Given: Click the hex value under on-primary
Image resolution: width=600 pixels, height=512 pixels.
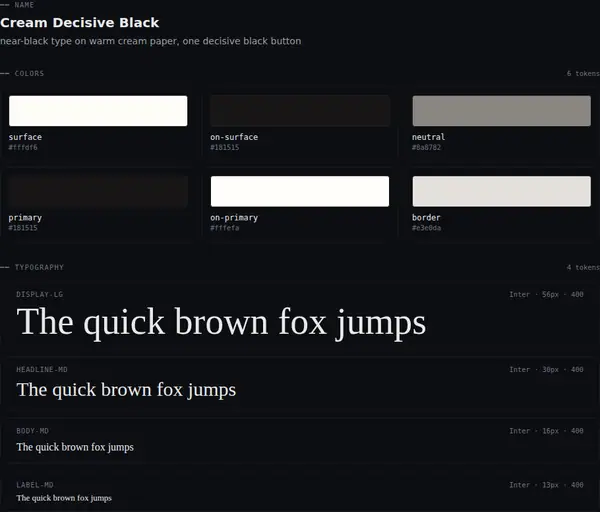Looking at the screenshot, I should tap(225, 228).
